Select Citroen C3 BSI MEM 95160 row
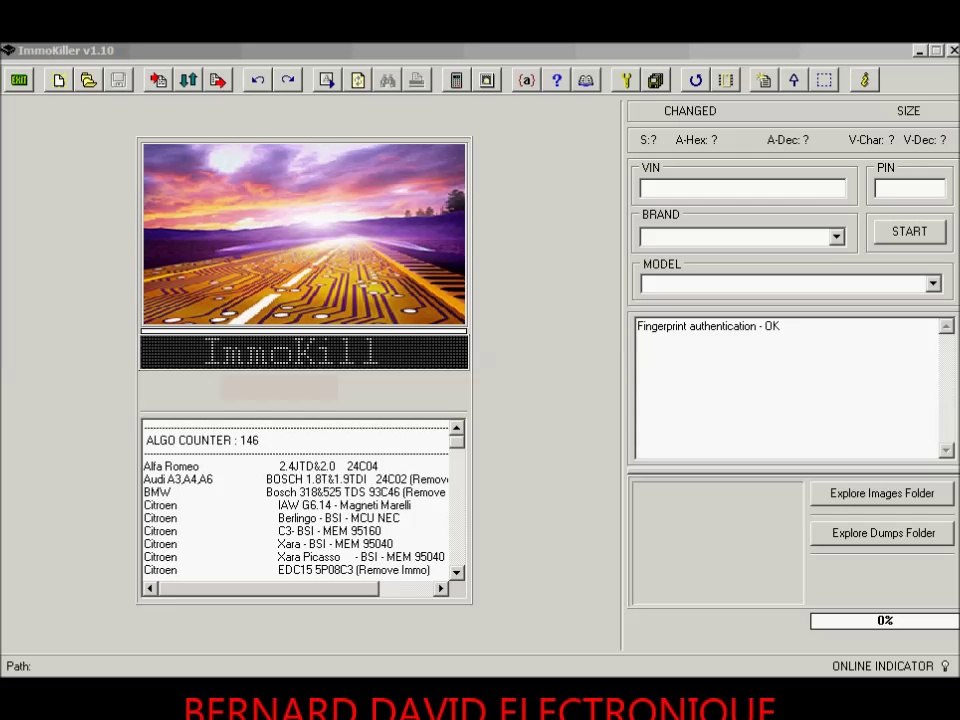The image size is (960, 720). click(x=296, y=531)
